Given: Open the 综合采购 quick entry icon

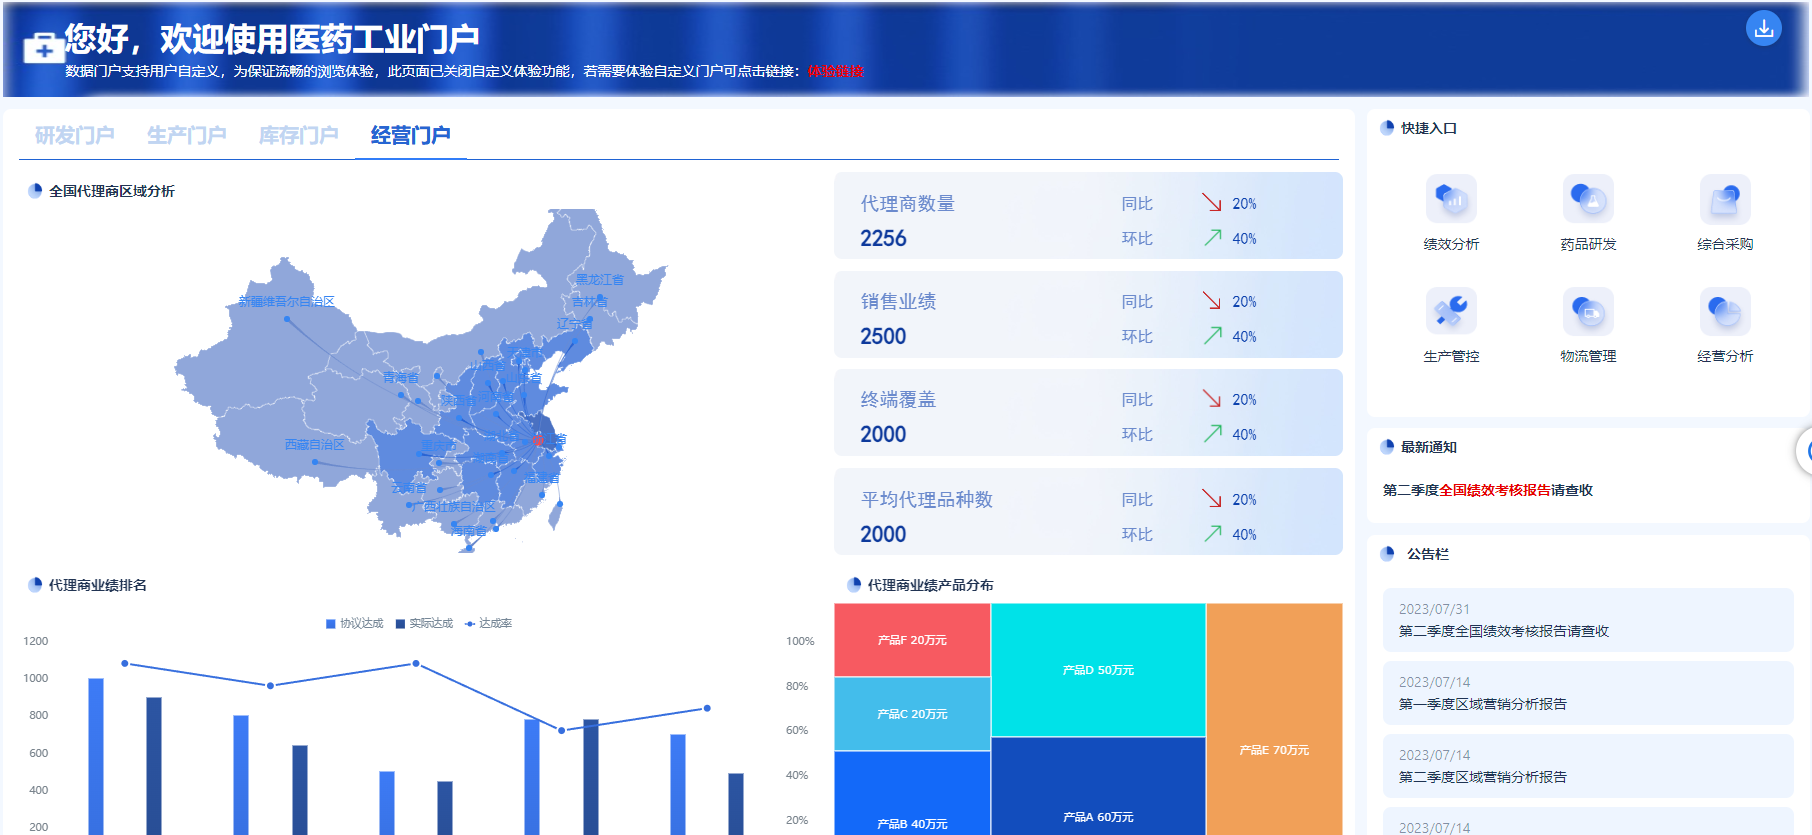Looking at the screenshot, I should tap(1725, 199).
